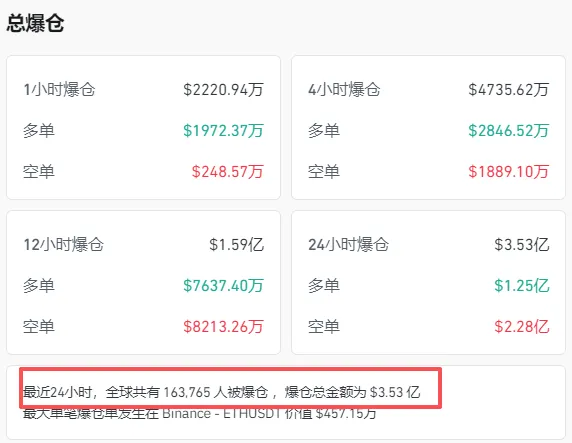Click 空单 label in 1小时爆仓 card
Image resolution: width=572 pixels, height=443 pixels.
click(39, 172)
